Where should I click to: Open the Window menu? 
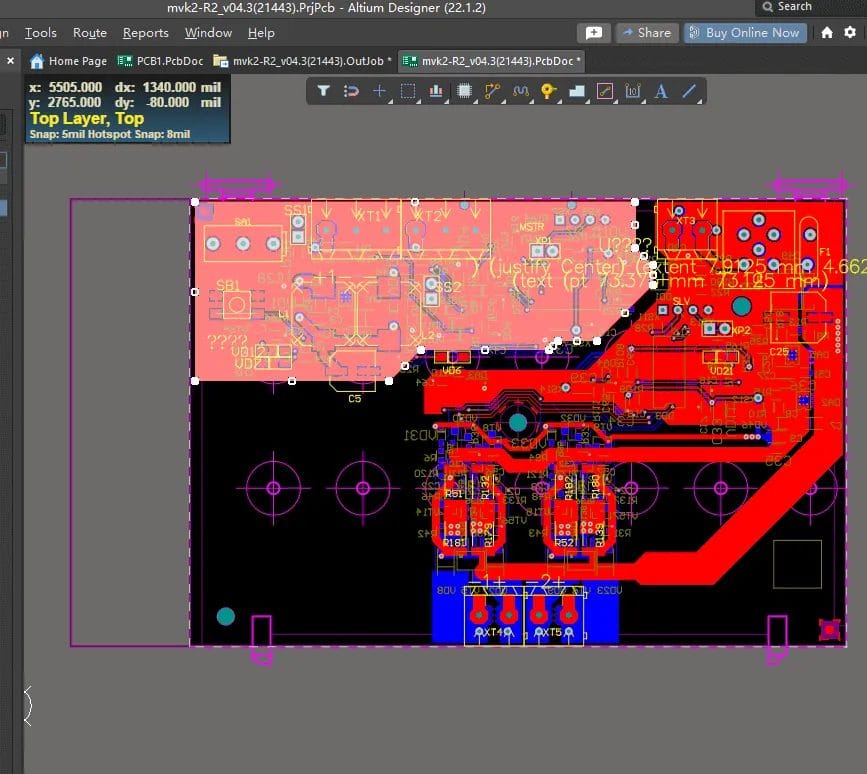click(208, 33)
